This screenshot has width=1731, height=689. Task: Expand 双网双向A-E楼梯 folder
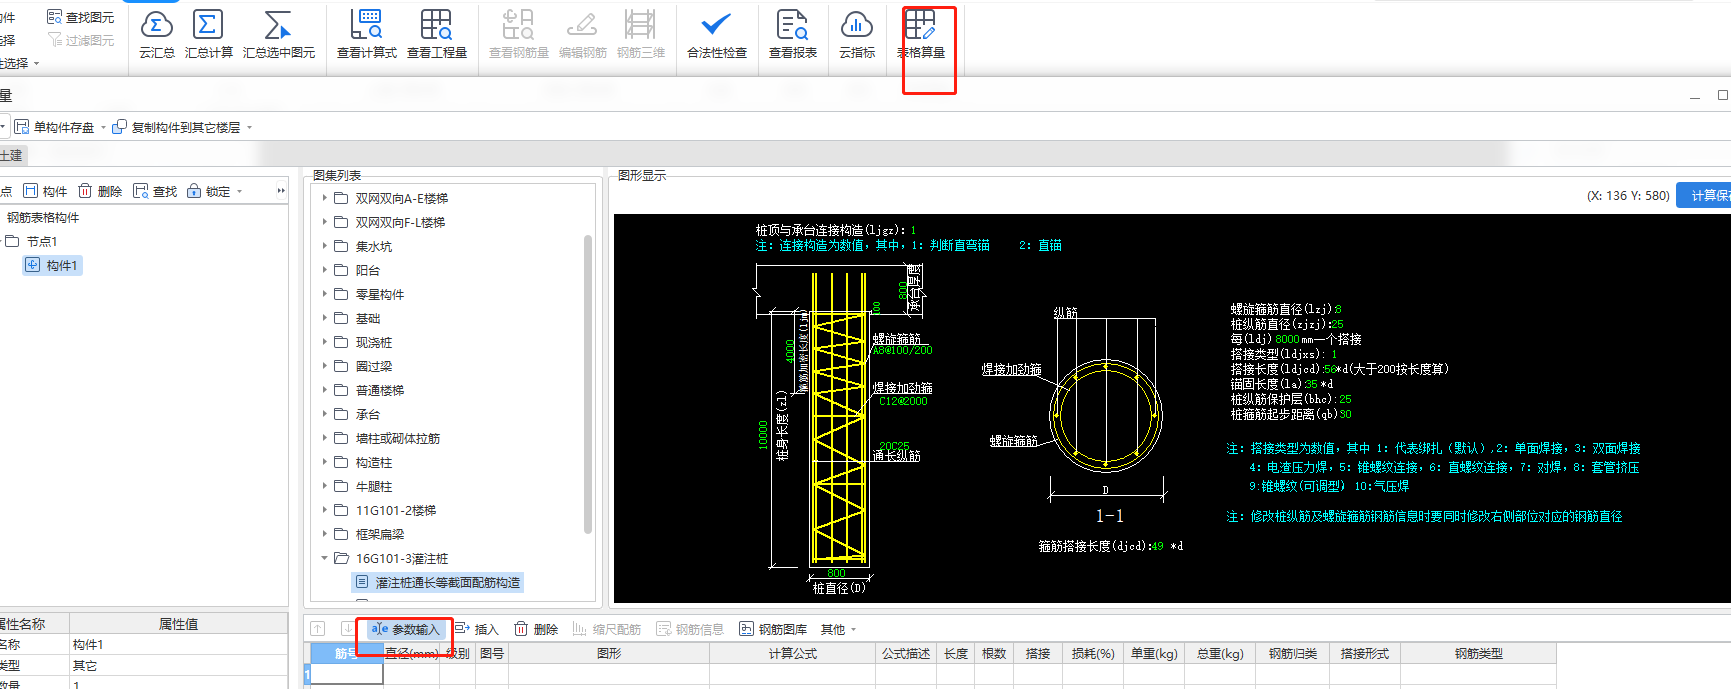[324, 198]
